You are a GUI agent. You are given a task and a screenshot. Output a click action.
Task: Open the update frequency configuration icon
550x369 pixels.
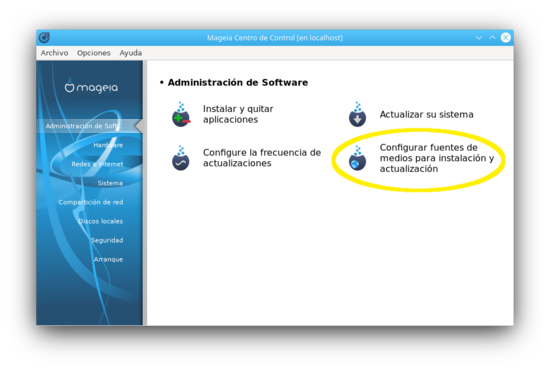tap(181, 158)
